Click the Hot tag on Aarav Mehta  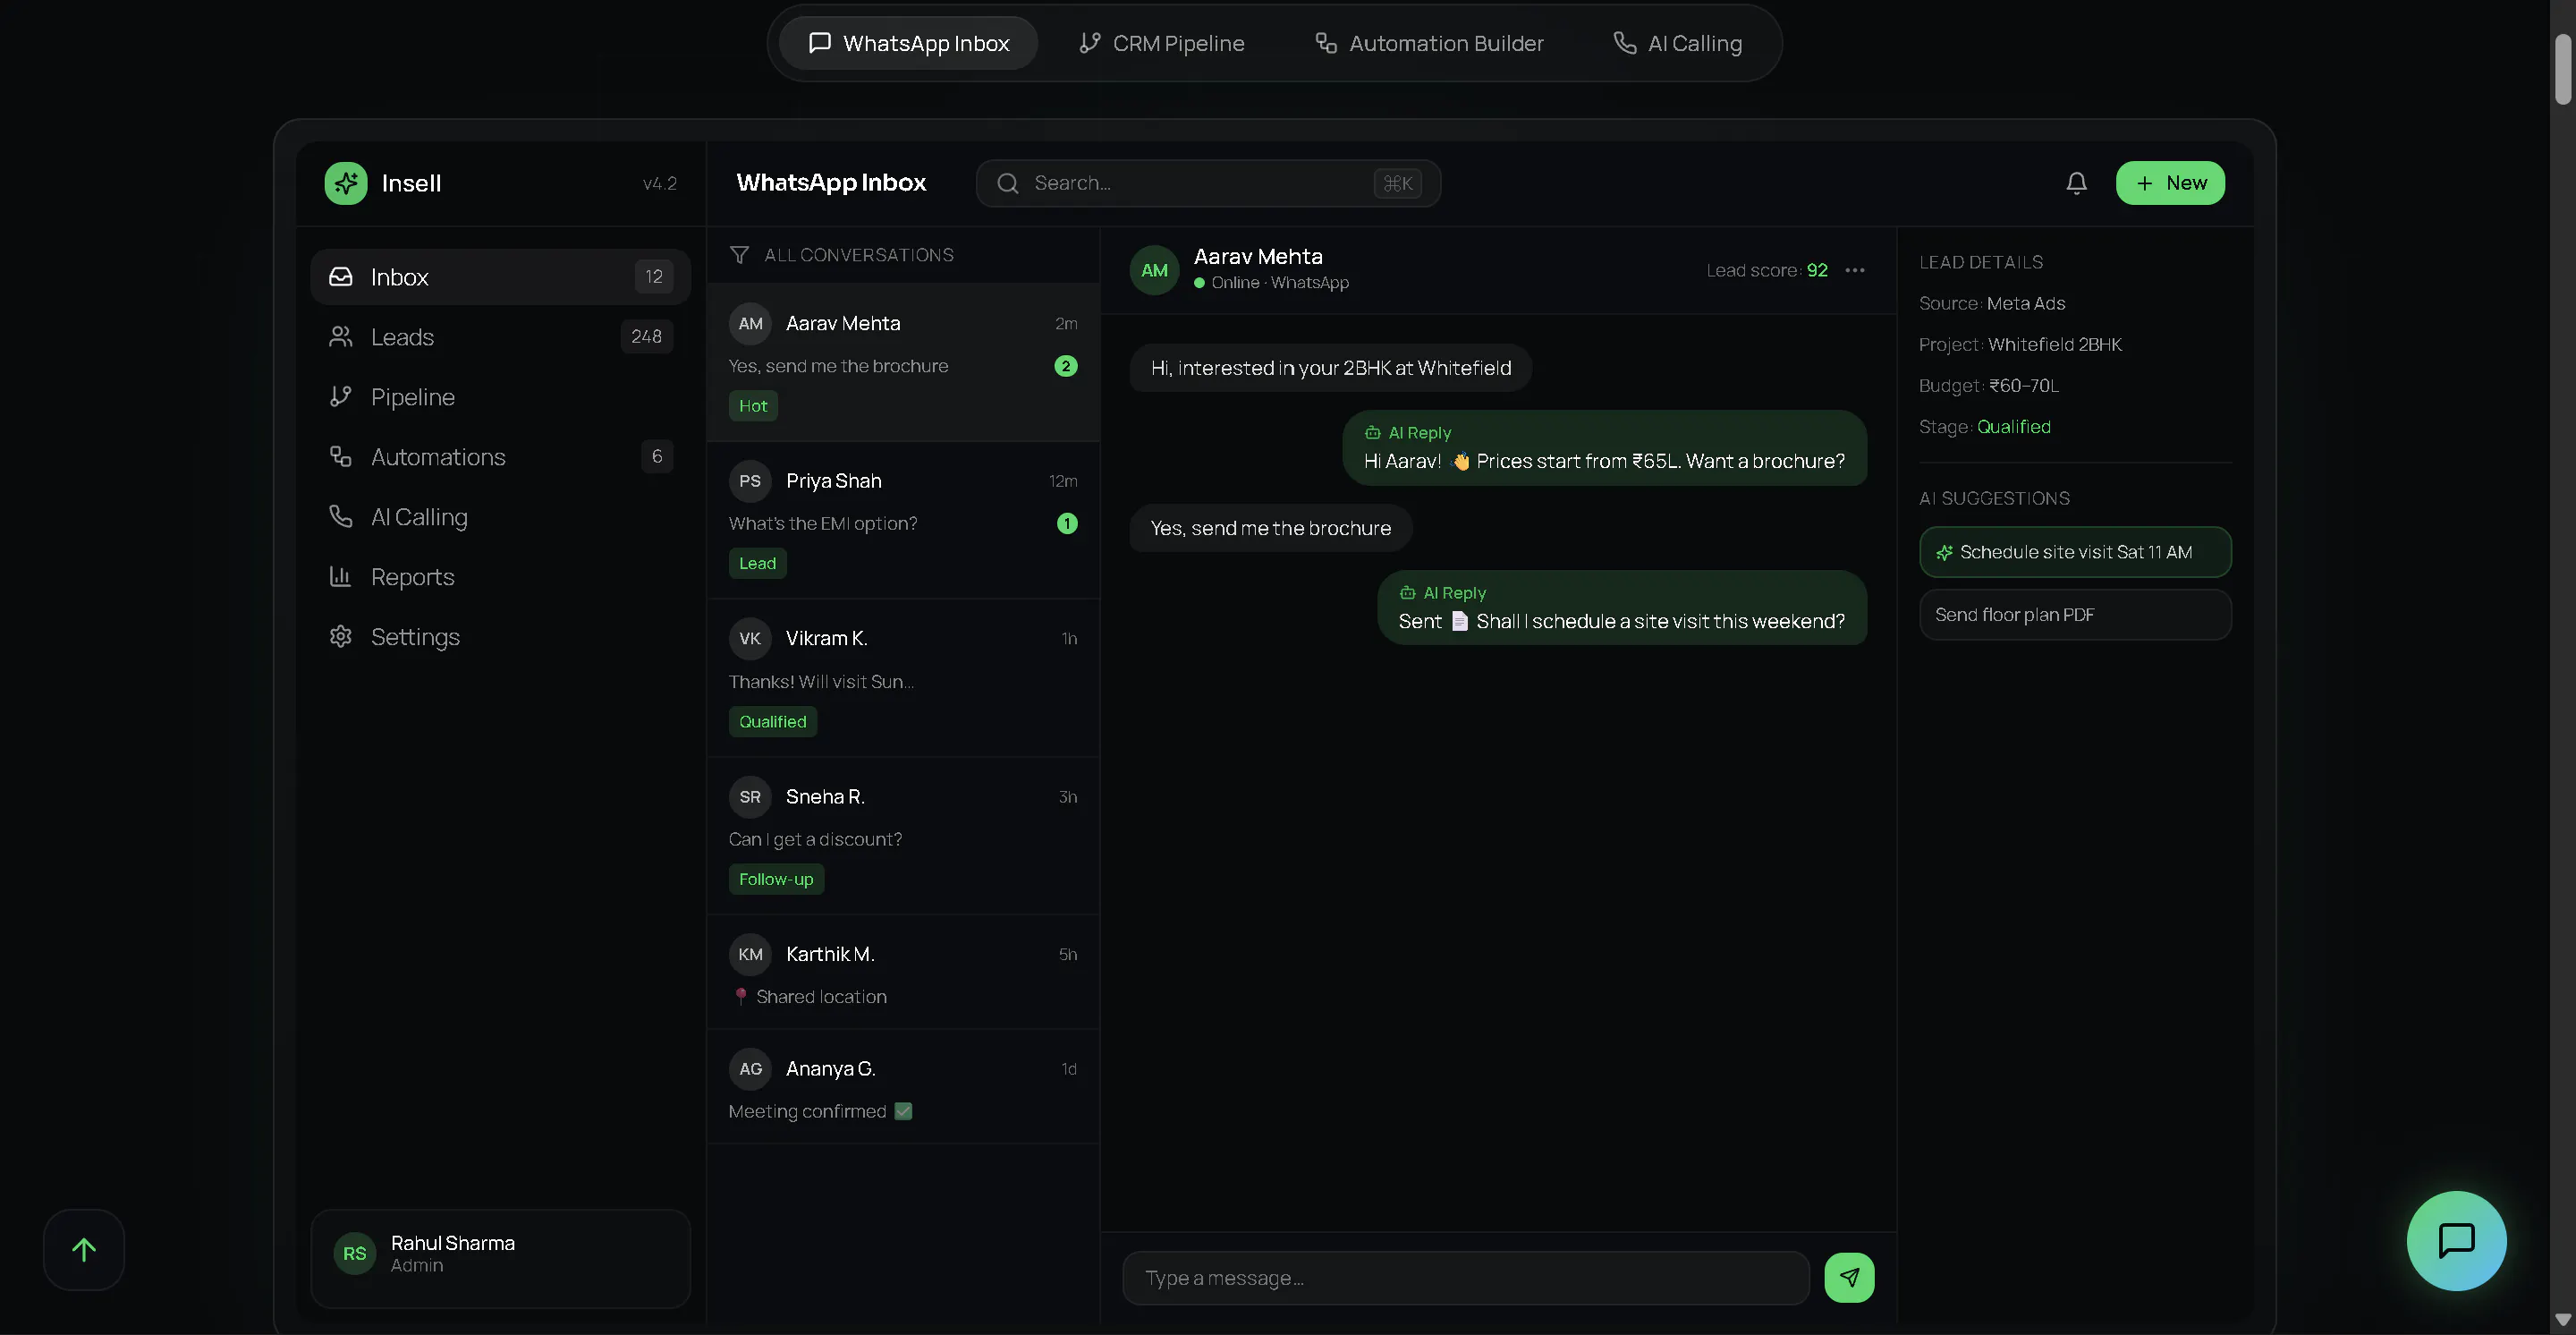(x=753, y=406)
